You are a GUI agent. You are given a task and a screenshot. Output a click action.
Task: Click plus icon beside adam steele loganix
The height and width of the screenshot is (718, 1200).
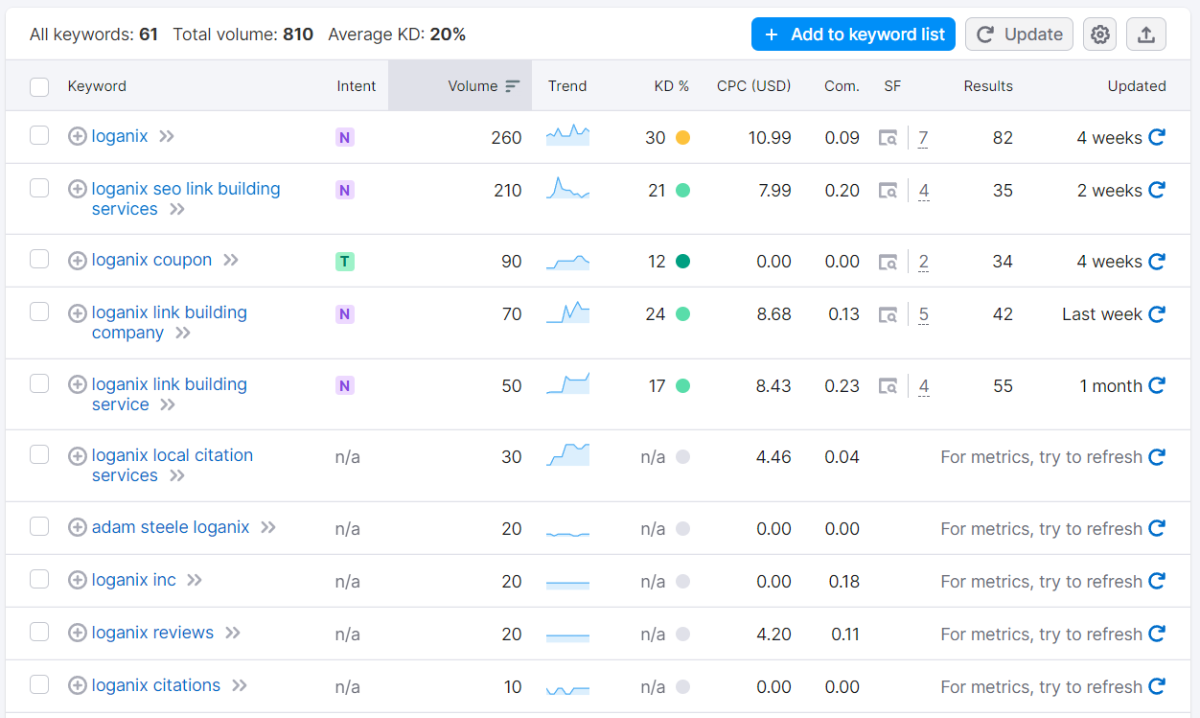(x=77, y=527)
